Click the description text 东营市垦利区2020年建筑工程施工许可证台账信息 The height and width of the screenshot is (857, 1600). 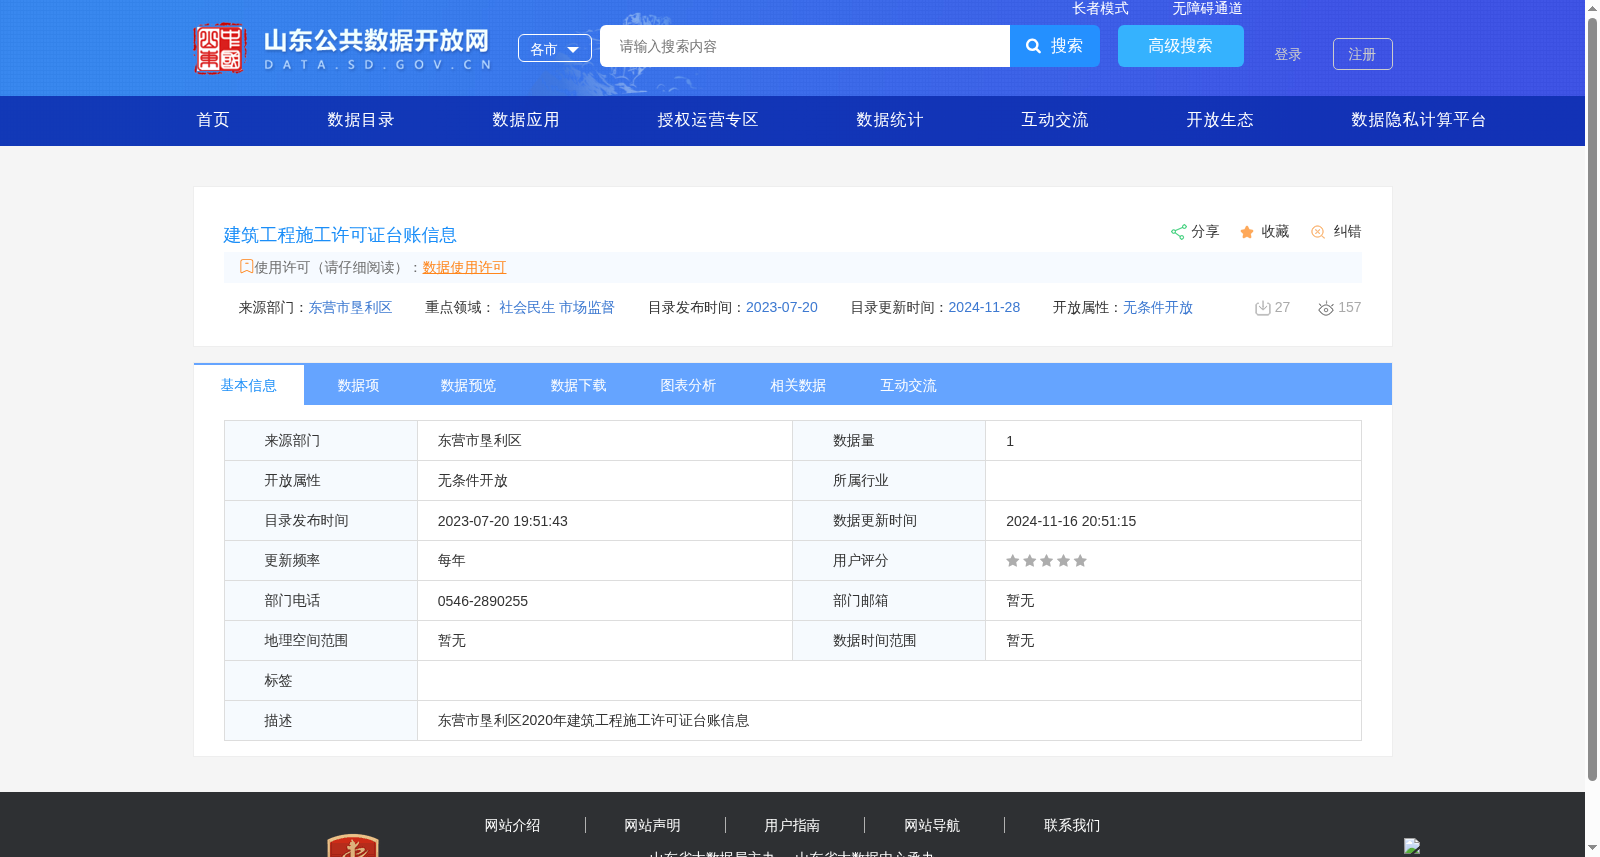[594, 721]
